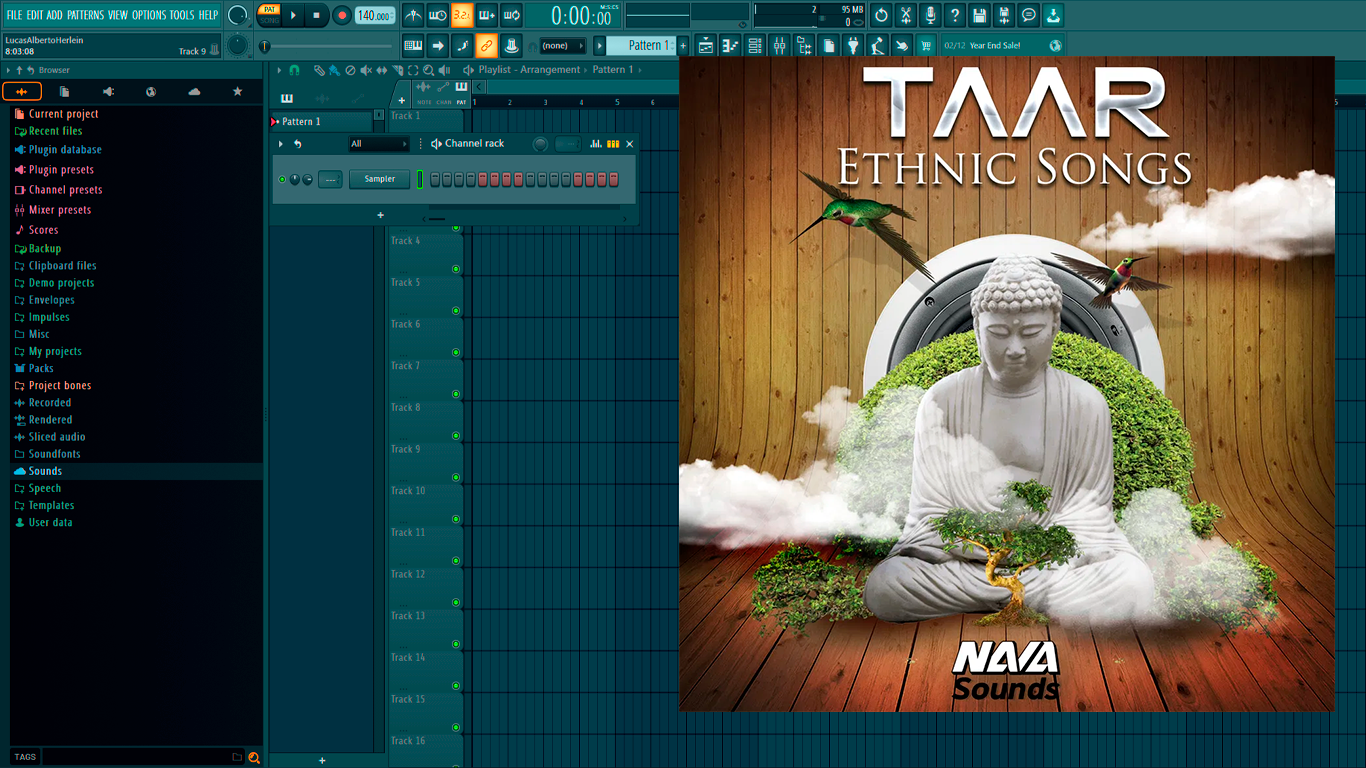Open the channel filter All dropdown

(379, 144)
